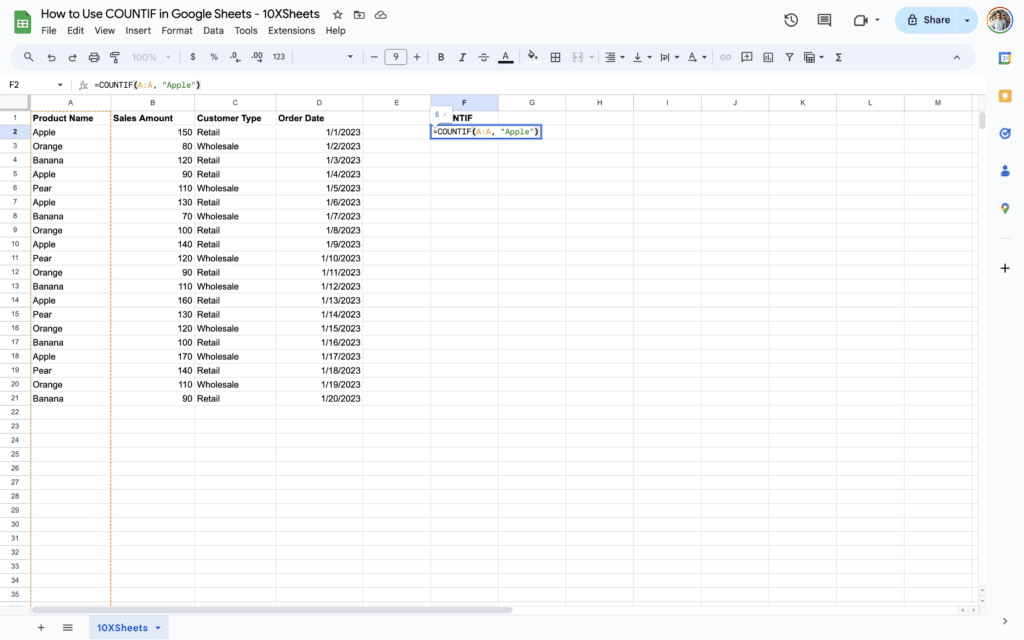Select the Italic formatting icon

tap(462, 57)
